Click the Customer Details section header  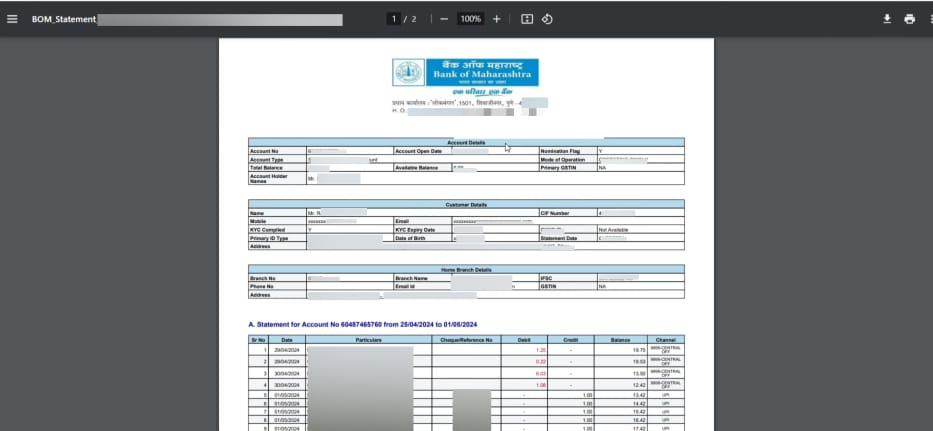[x=466, y=205]
